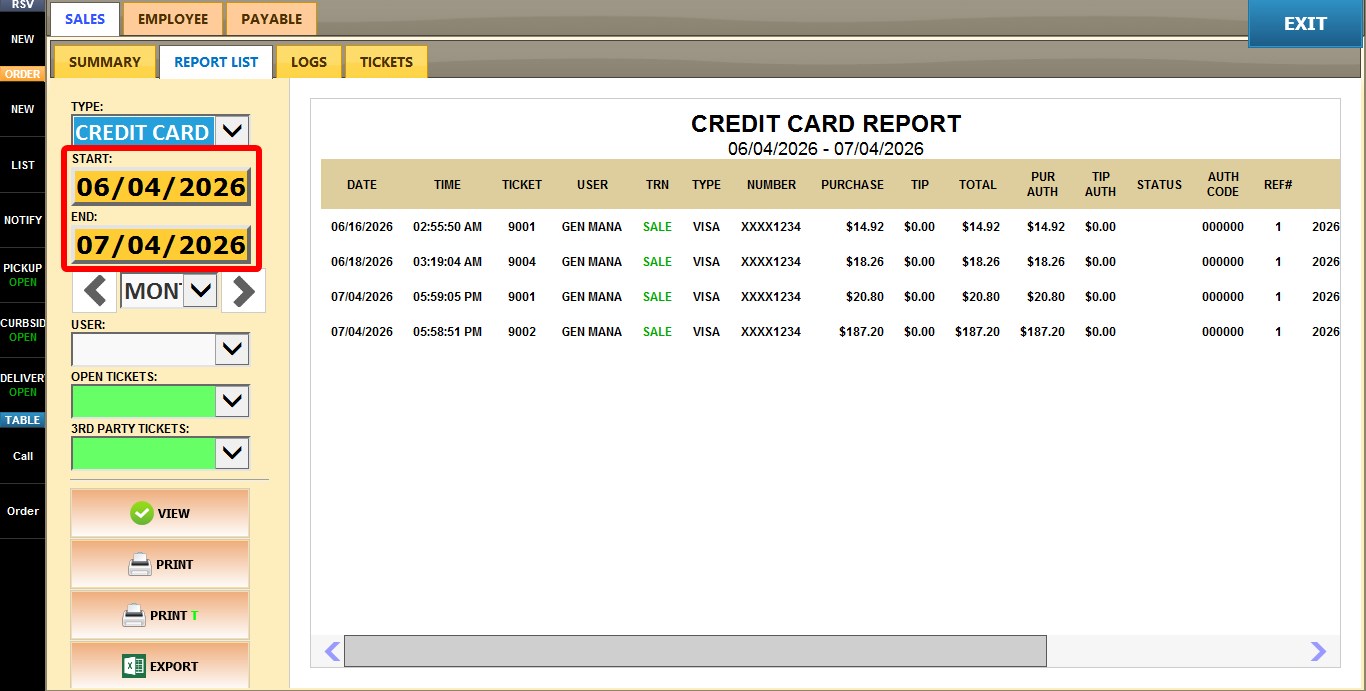Open the TICKETS tab
The height and width of the screenshot is (691, 1366).
tap(386, 62)
